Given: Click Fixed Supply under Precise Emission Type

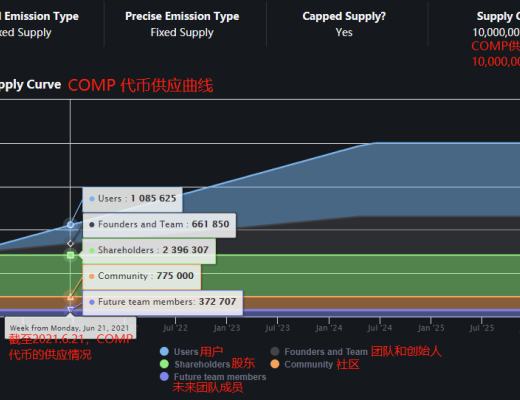Looking at the screenshot, I should pyautogui.click(x=182, y=32).
